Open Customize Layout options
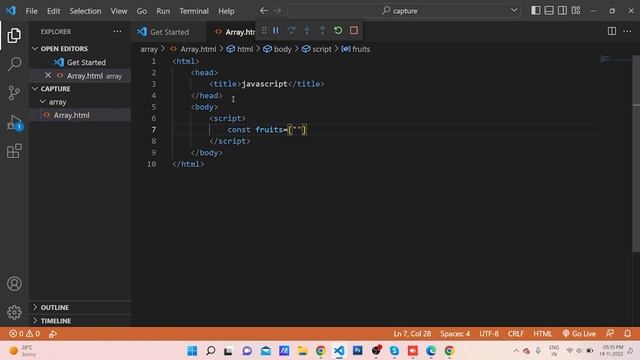Image resolution: width=640 pixels, height=360 pixels. (576, 11)
